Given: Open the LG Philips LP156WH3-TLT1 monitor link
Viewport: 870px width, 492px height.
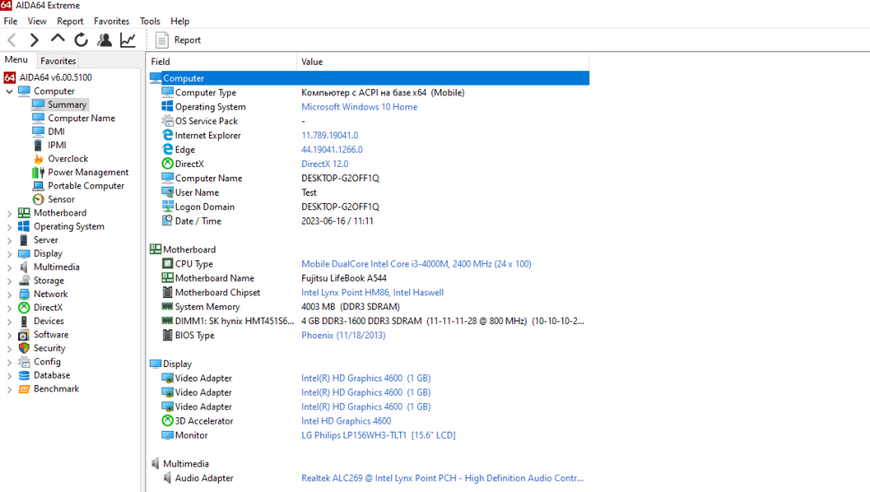Looking at the screenshot, I should 378,435.
